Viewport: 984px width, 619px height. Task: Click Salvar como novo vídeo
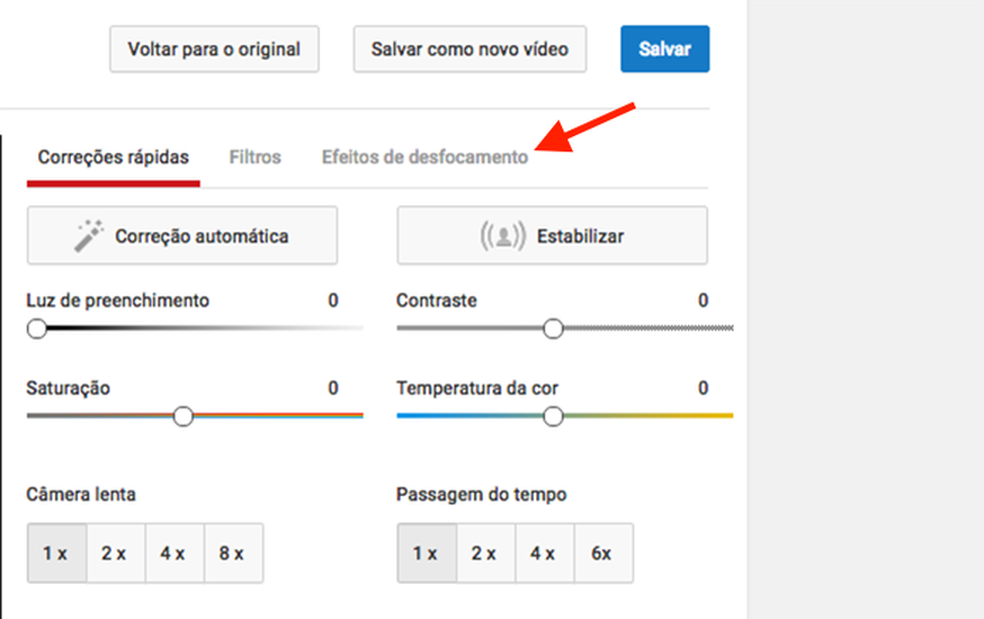pos(469,48)
